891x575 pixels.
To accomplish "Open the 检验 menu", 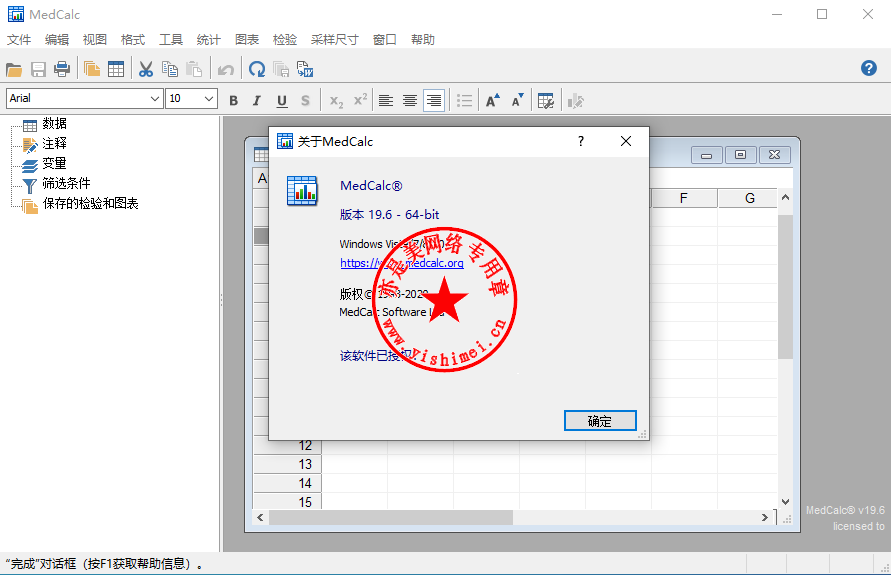I will pos(285,39).
